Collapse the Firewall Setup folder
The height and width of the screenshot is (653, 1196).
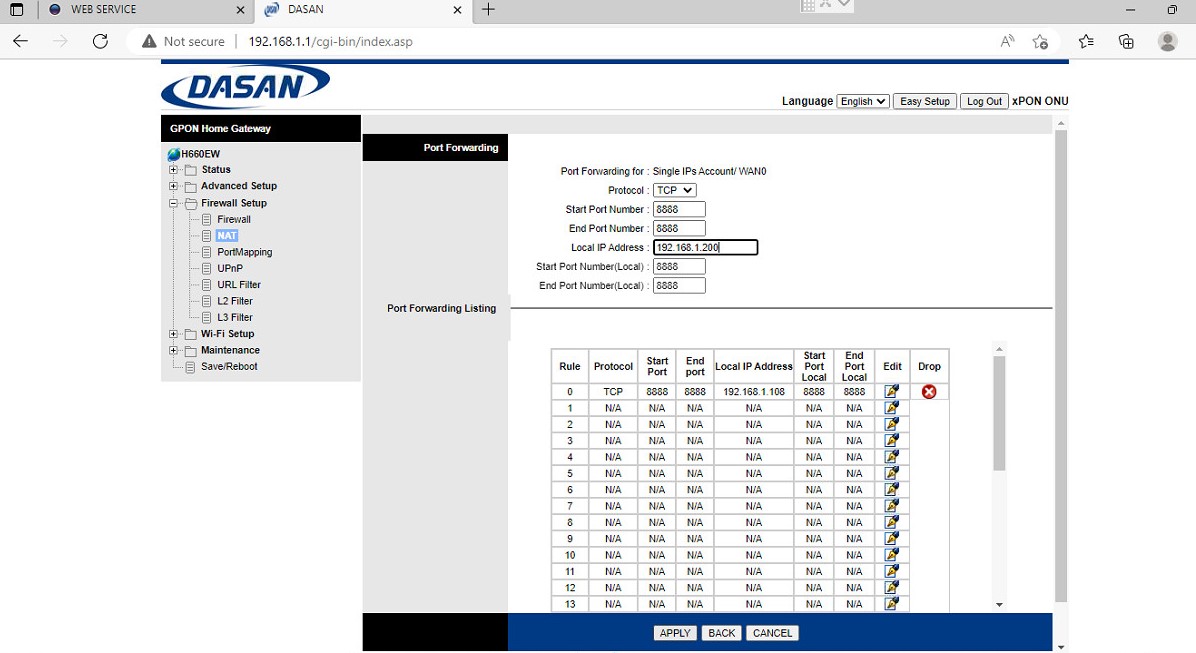click(174, 203)
